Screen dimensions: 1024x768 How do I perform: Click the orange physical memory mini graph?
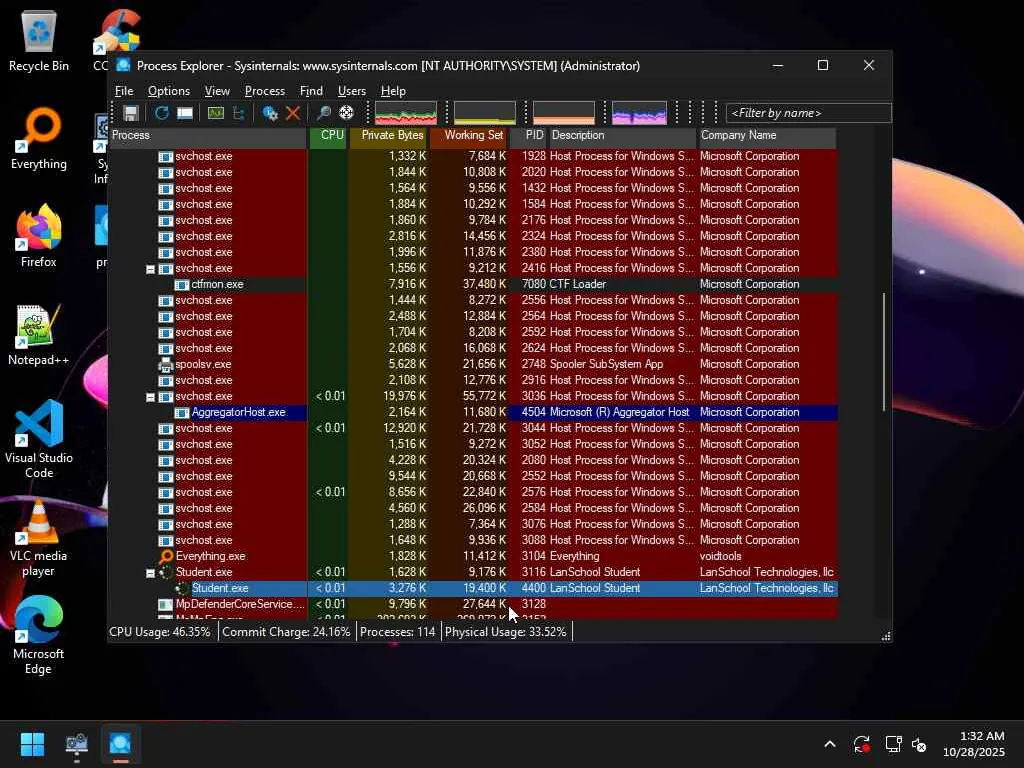click(564, 113)
